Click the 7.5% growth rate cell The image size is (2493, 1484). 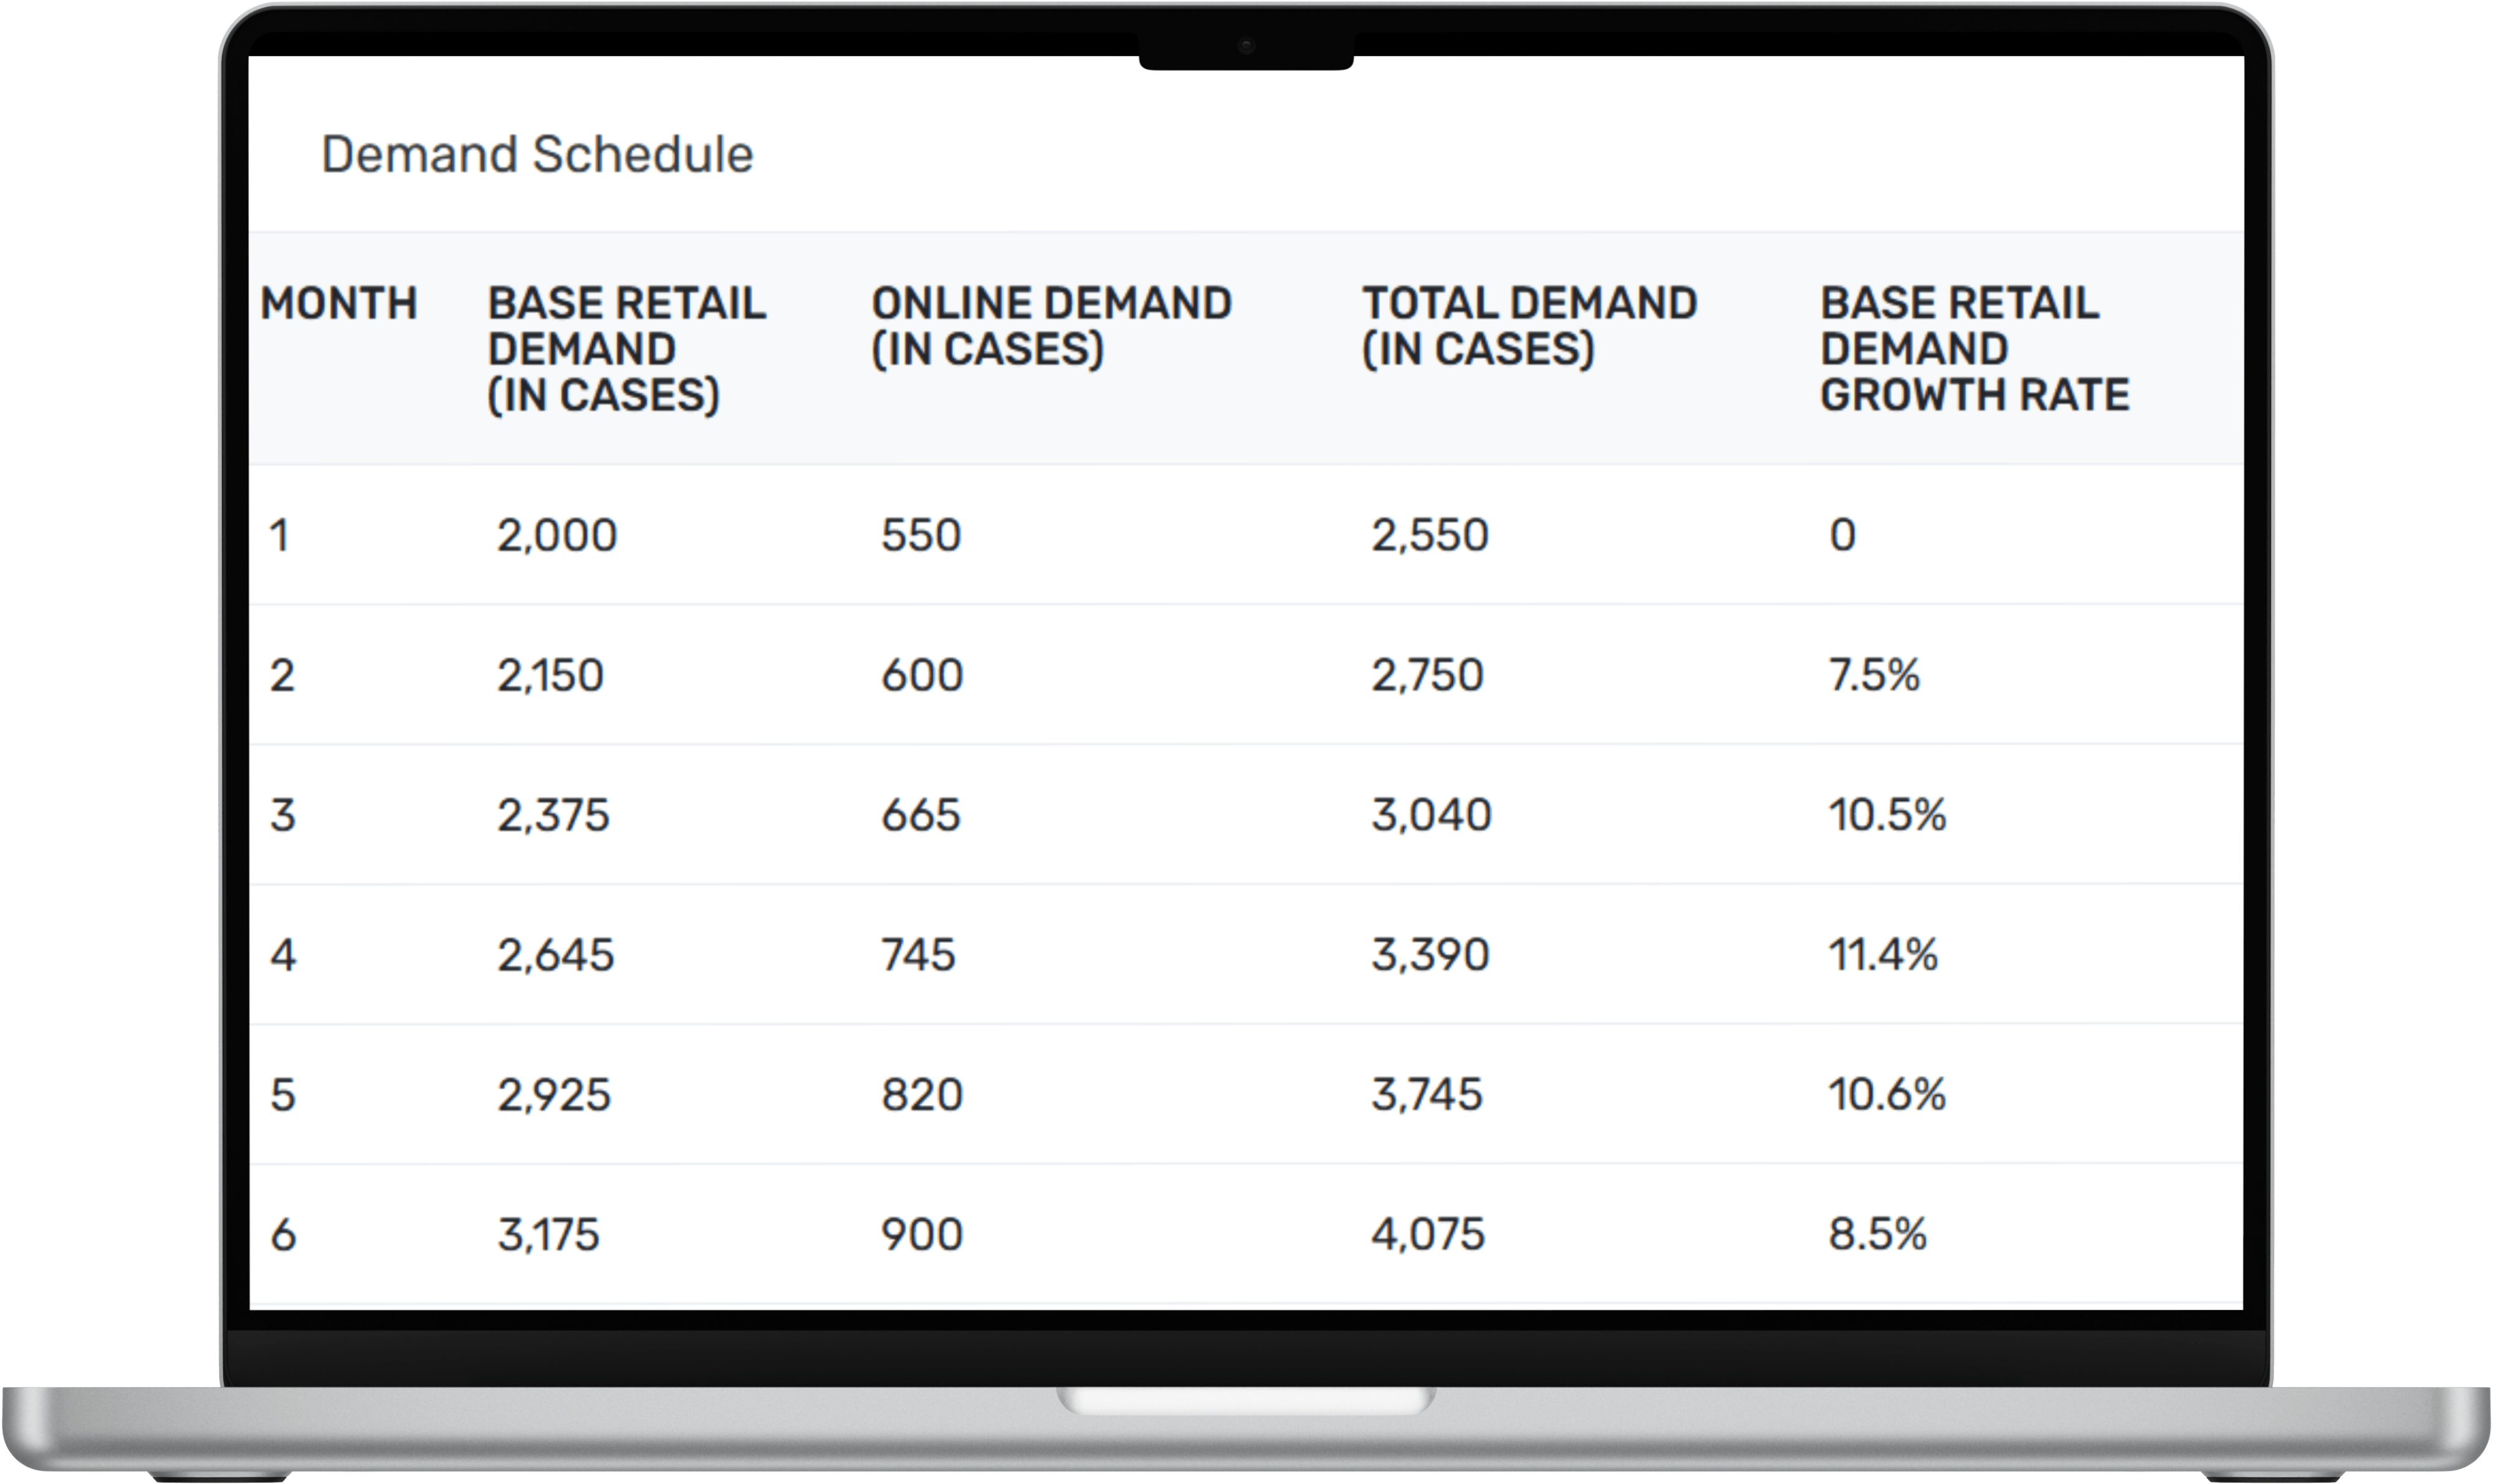point(1874,675)
